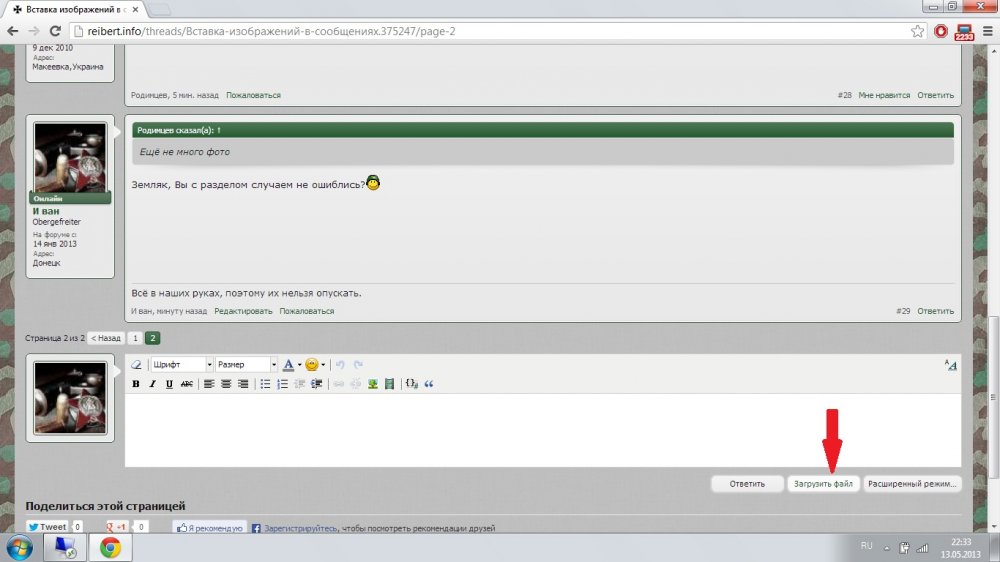Insert a numbered list
Image resolution: width=1000 pixels, height=562 pixels.
pos(283,383)
